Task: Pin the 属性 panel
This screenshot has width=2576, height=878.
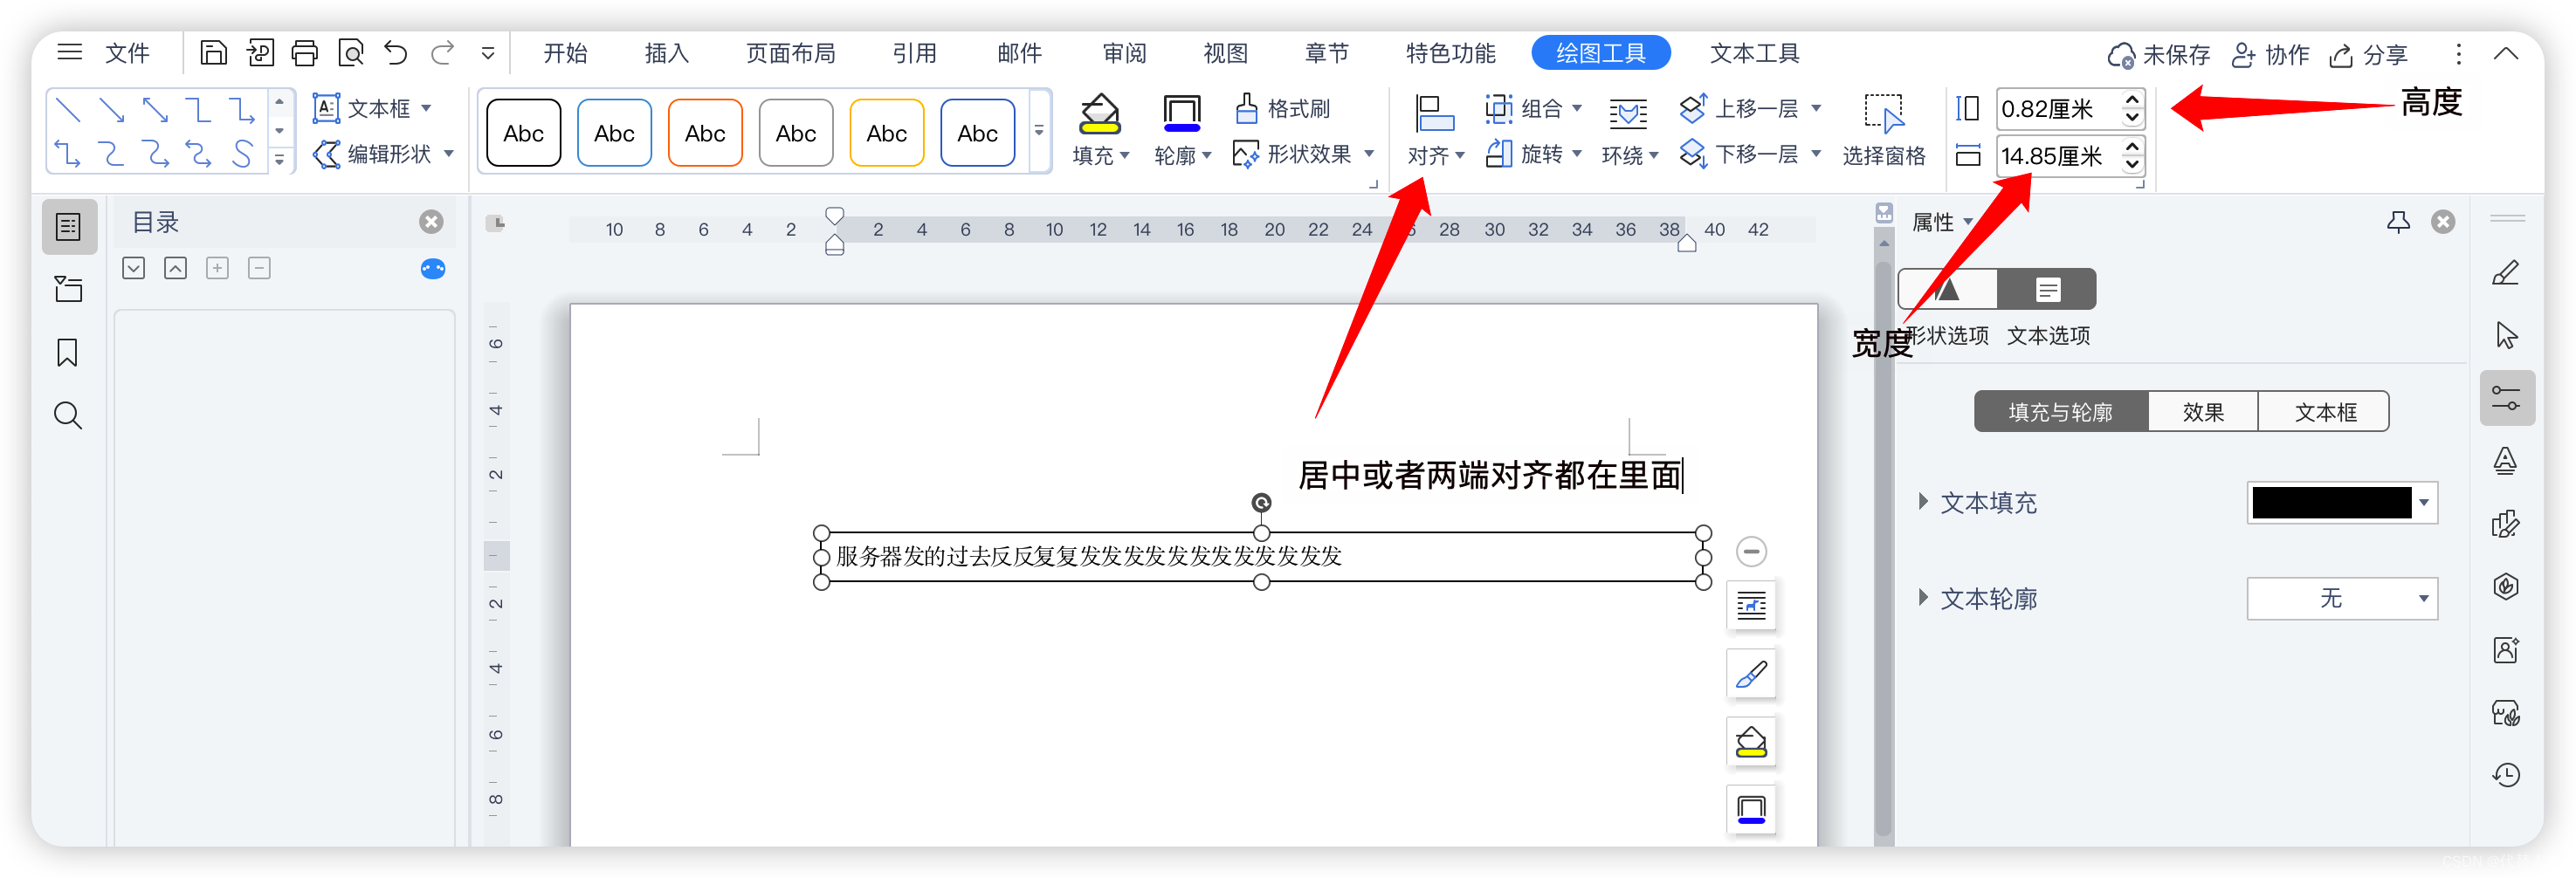Action: click(2398, 222)
